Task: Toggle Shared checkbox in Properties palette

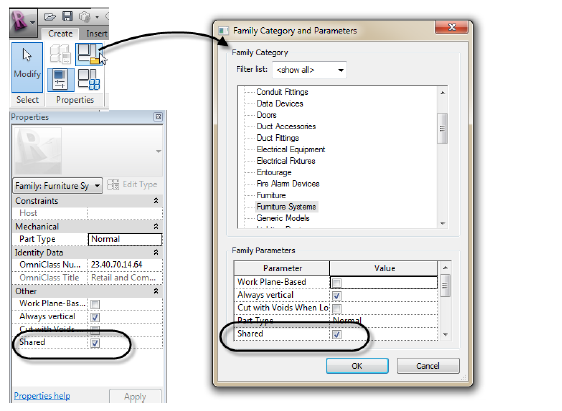Action: [95, 343]
